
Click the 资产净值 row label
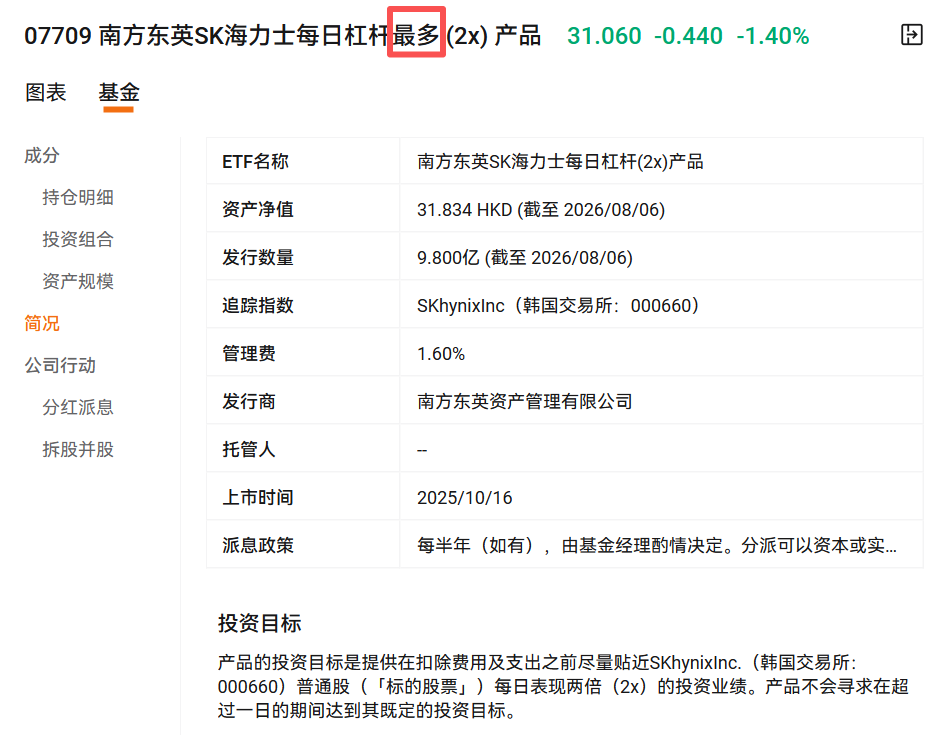coord(258,209)
